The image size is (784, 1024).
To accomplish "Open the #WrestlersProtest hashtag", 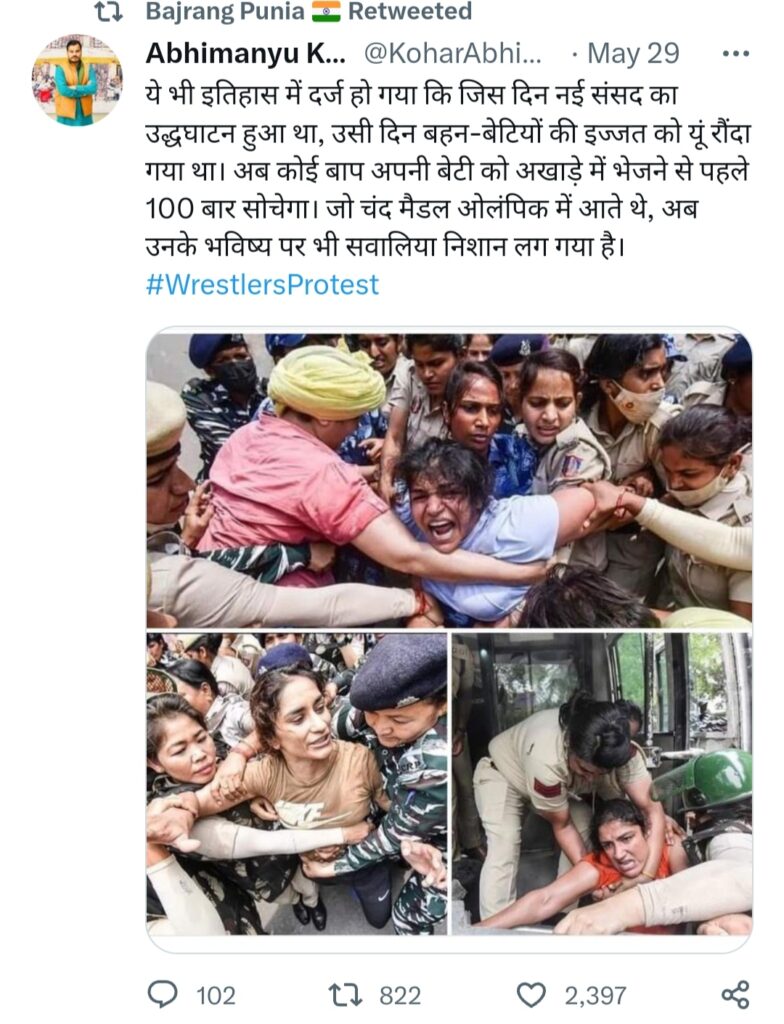I will pos(262,284).
